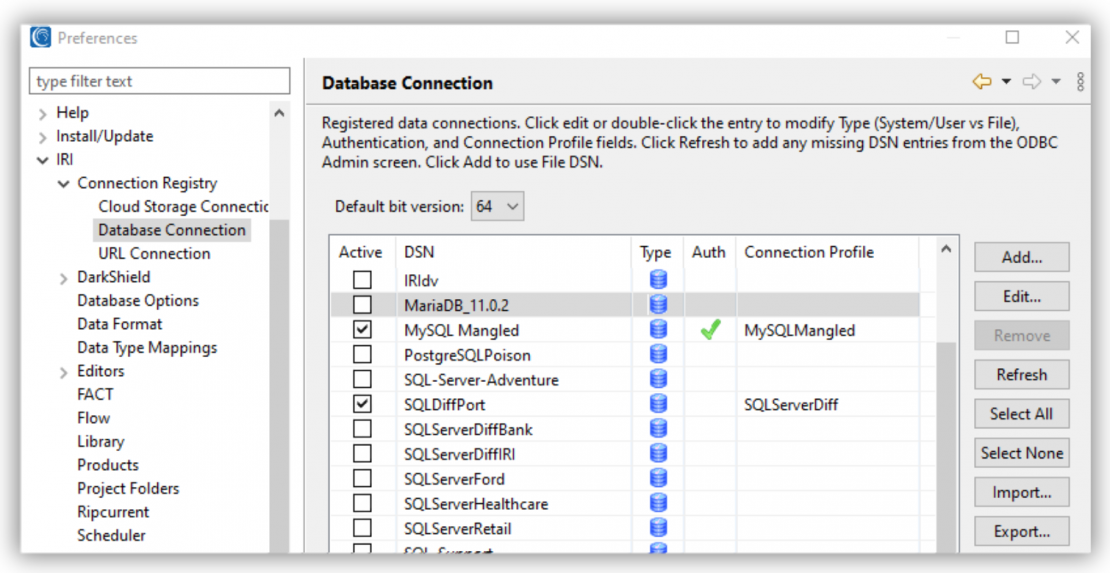1110x573 pixels.
Task: Open the three-dot view menu icon
Action: click(x=1081, y=82)
